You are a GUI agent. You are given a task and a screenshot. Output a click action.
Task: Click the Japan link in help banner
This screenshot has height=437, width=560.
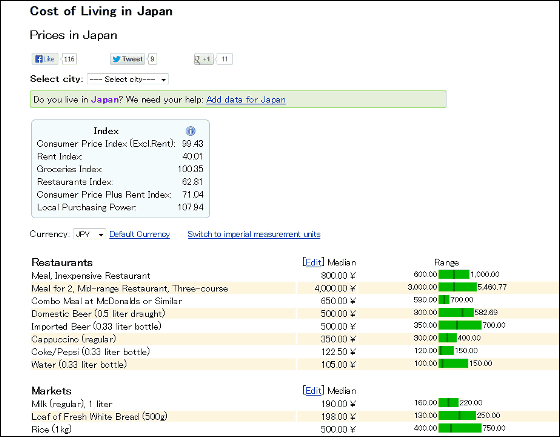click(104, 100)
